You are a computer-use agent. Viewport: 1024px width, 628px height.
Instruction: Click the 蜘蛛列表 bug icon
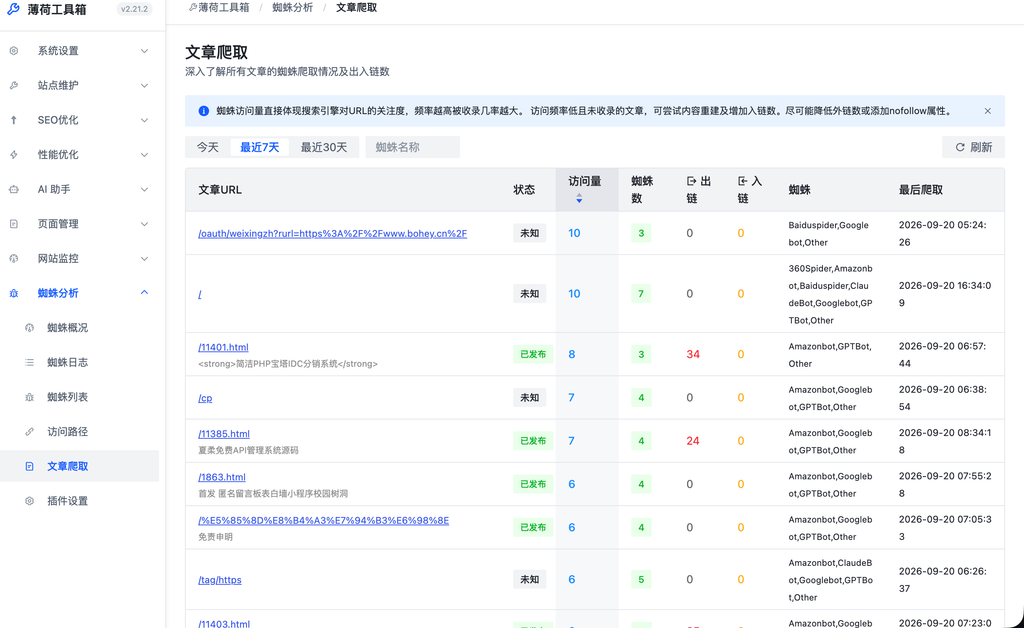[29, 397]
